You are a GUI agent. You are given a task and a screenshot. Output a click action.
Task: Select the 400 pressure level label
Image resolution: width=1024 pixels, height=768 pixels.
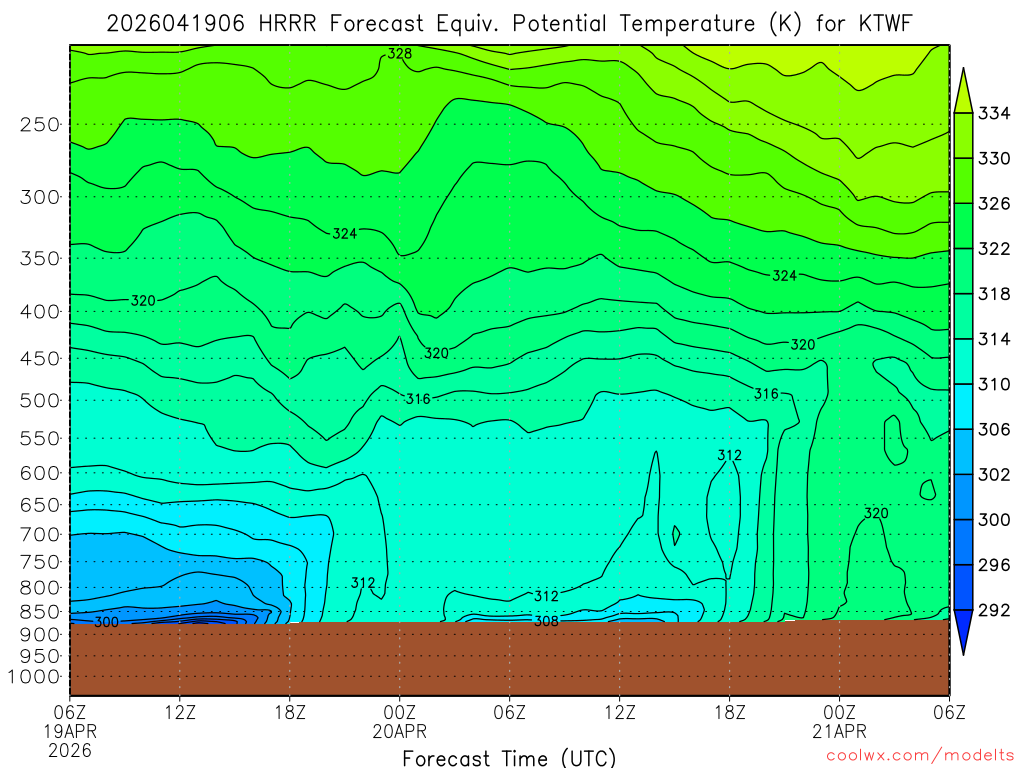pyautogui.click(x=40, y=312)
